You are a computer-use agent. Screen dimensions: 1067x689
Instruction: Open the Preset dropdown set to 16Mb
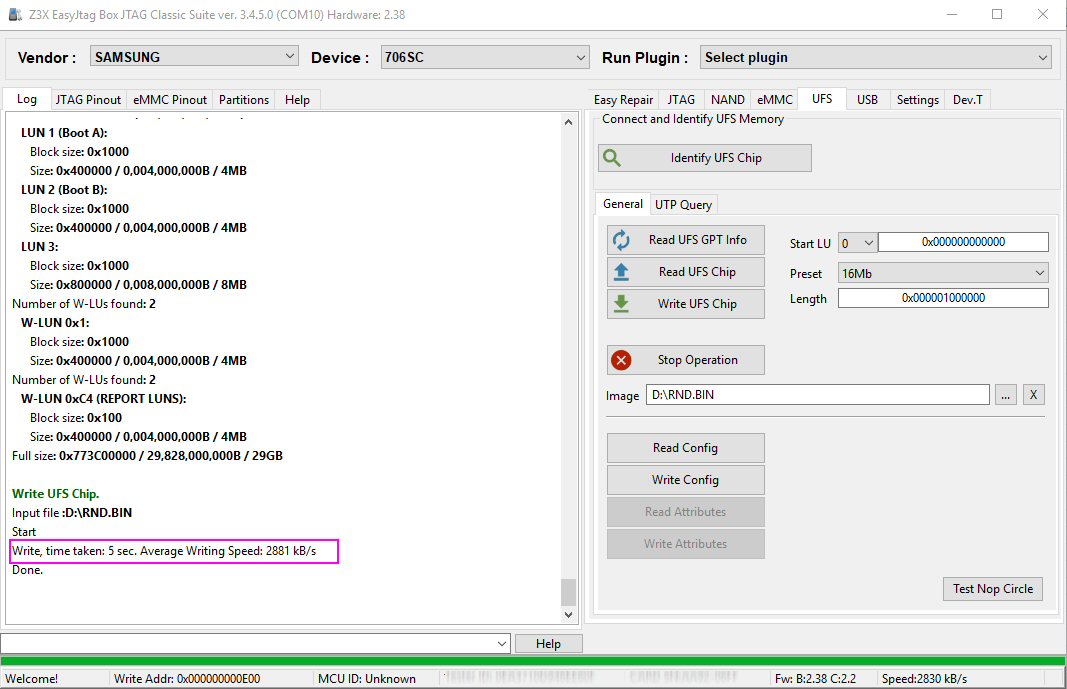coord(942,273)
